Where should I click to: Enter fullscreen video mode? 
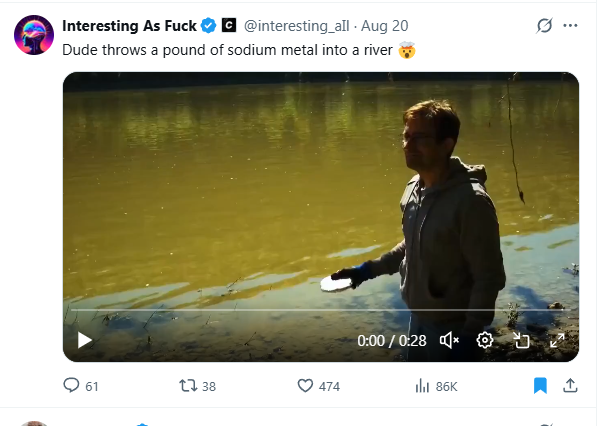coord(557,340)
